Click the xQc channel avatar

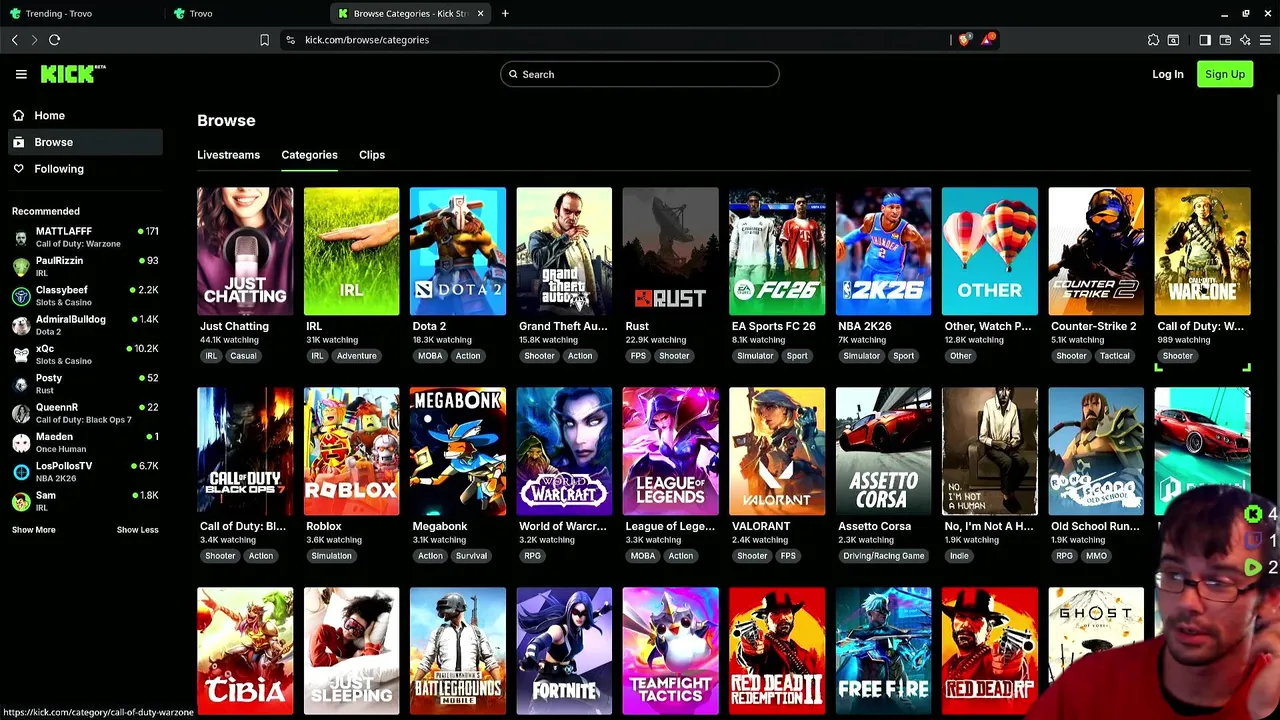click(x=21, y=355)
